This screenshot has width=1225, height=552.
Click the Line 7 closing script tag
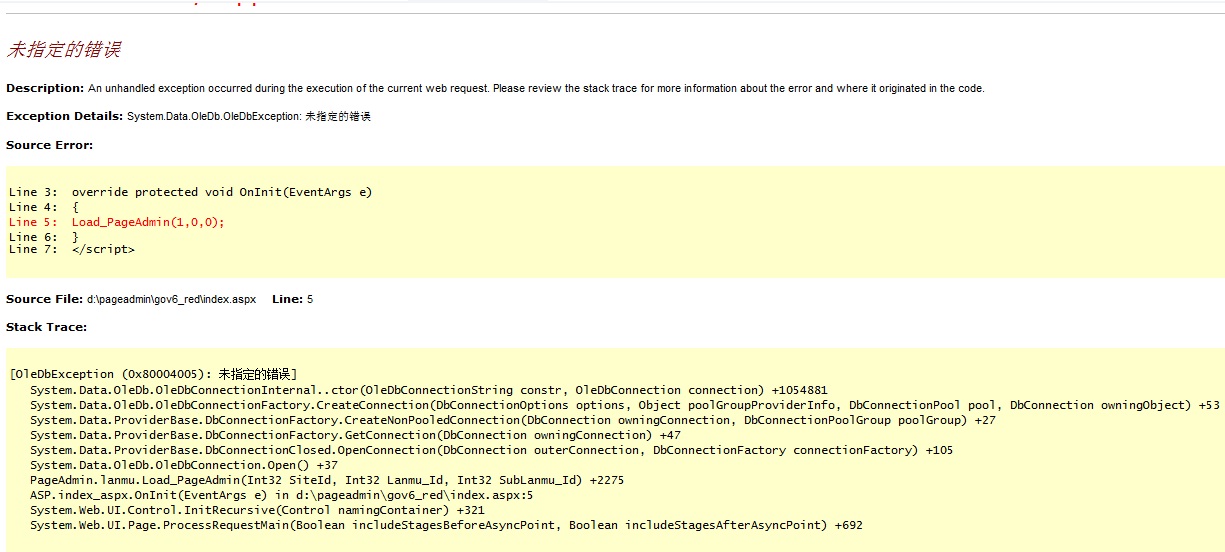[102, 249]
